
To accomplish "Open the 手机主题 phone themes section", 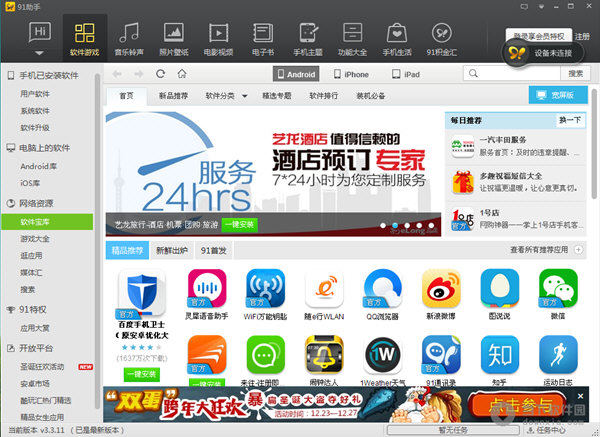I will point(308,39).
